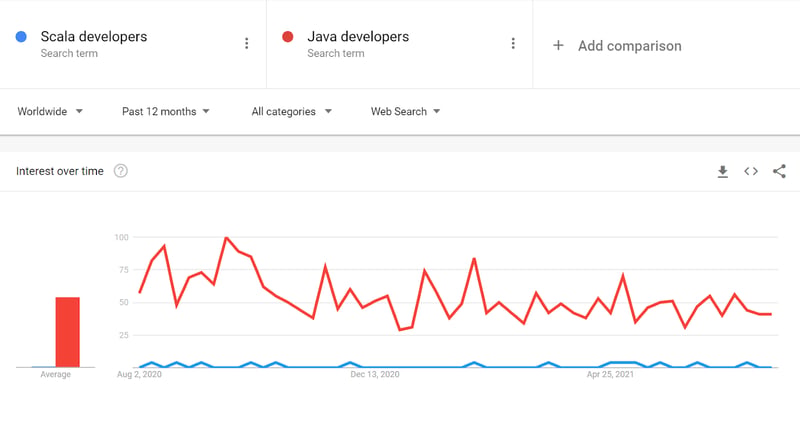Screen dimensions: 800x428
Task: Click the Aug 2, 2020 axis label
Action: pos(139,374)
